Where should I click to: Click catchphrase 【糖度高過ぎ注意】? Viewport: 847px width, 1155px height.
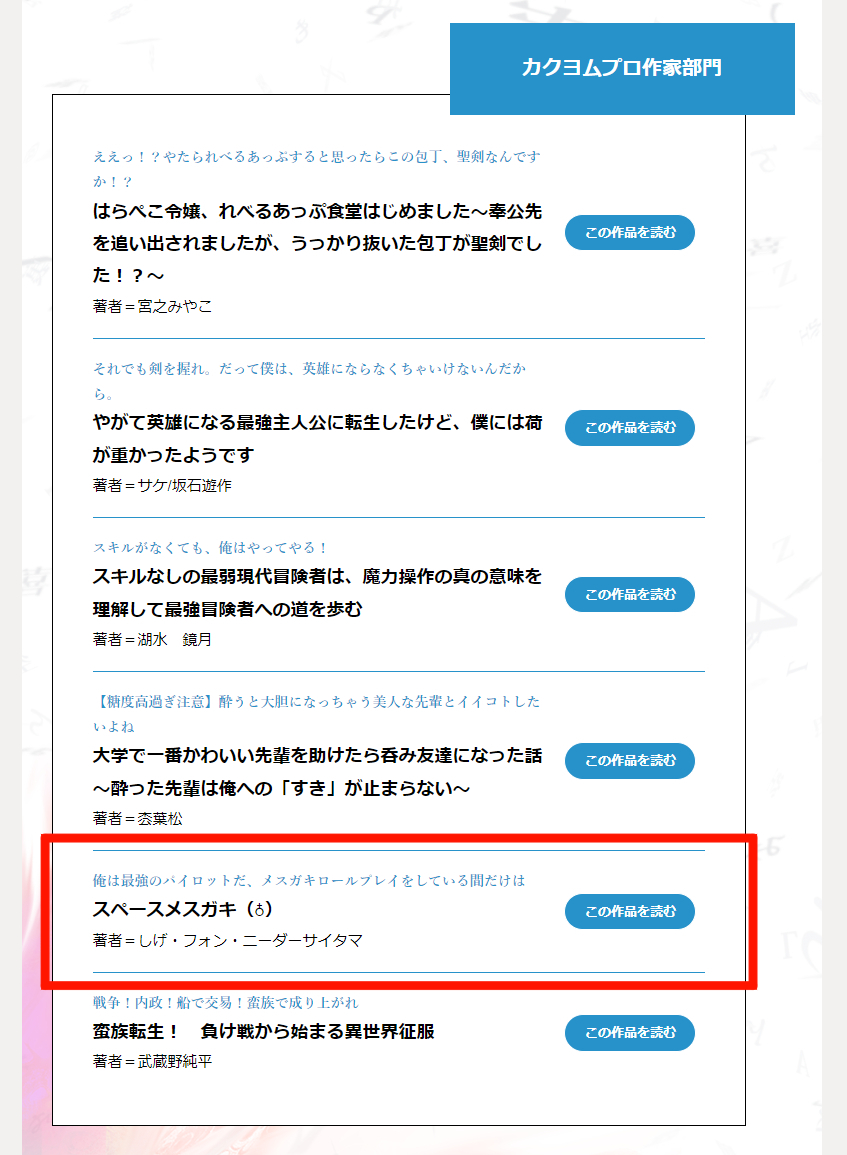pos(317,714)
